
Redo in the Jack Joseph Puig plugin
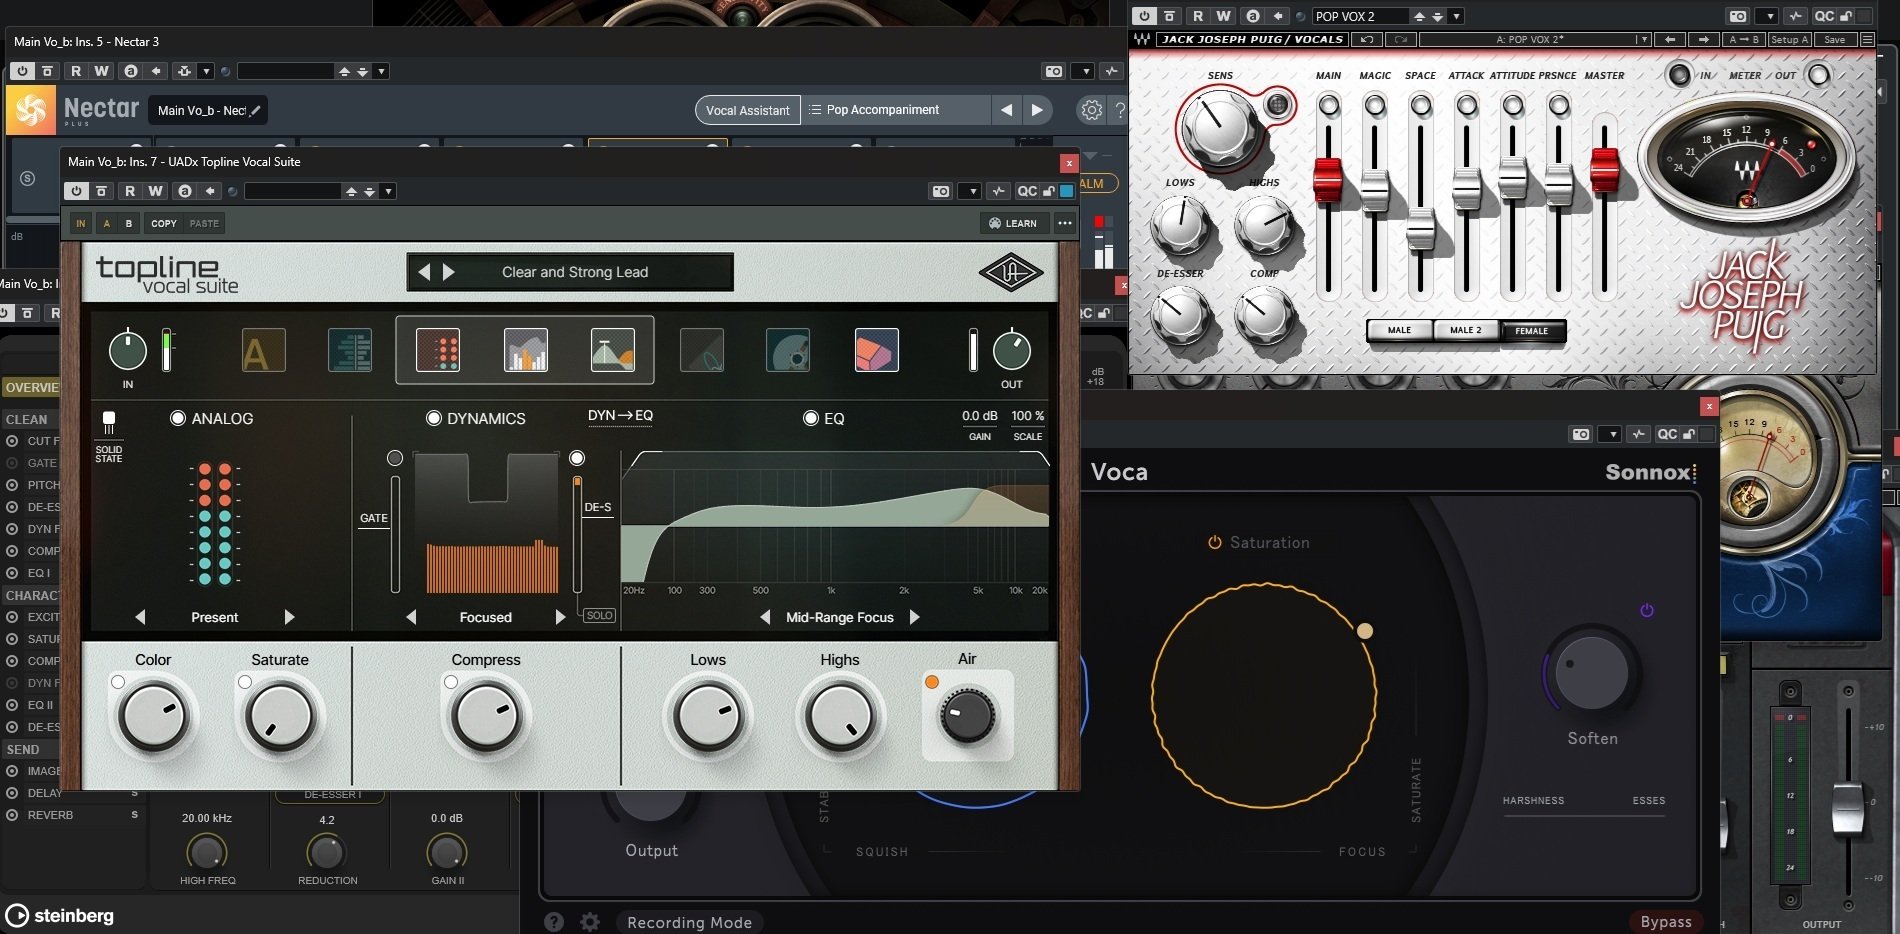(x=1400, y=40)
